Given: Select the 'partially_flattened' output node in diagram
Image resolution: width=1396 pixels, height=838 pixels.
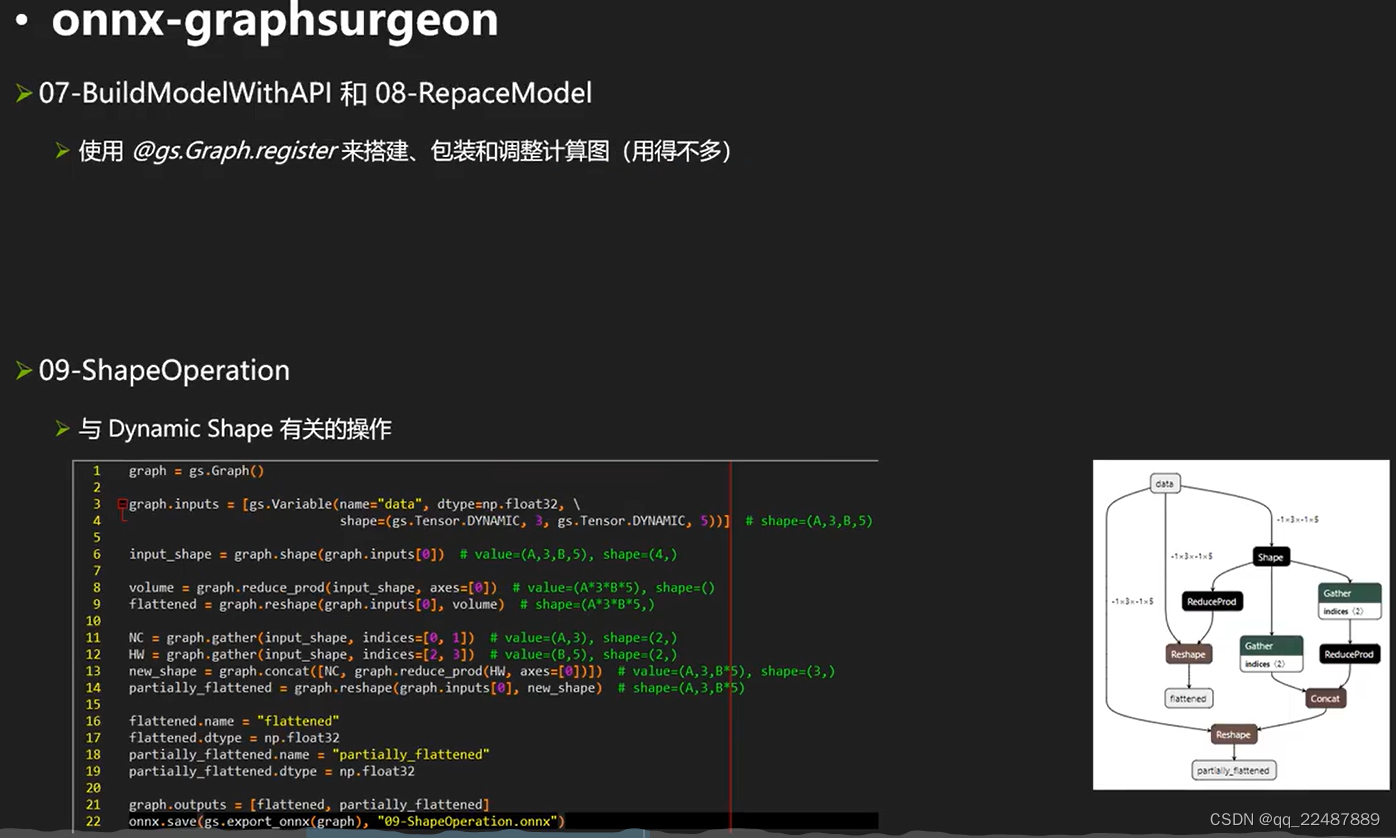Looking at the screenshot, I should click(x=1234, y=770).
